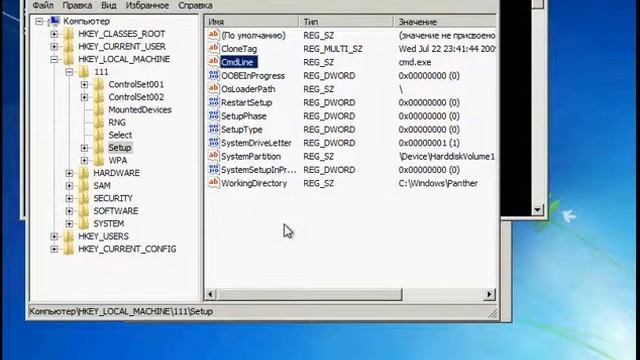Click the string icon of OsLoaderPath
The width and height of the screenshot is (640, 360).
click(x=213, y=89)
